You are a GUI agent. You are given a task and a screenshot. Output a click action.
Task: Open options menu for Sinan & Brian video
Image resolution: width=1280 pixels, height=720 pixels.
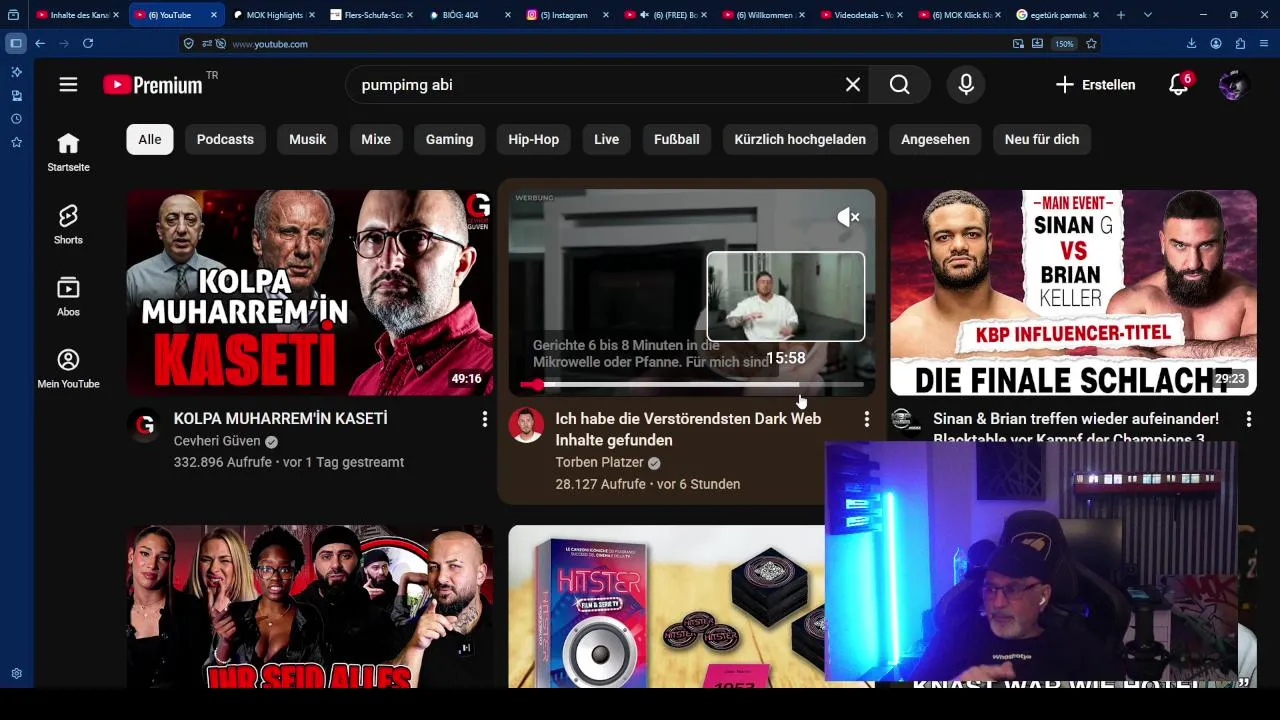pyautogui.click(x=1248, y=419)
